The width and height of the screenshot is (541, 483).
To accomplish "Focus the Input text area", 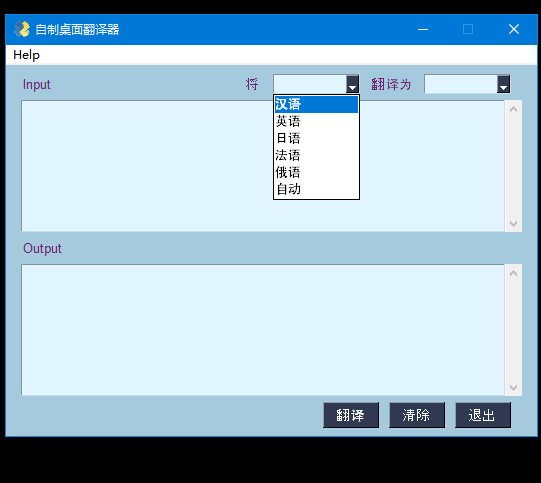I will [263, 166].
